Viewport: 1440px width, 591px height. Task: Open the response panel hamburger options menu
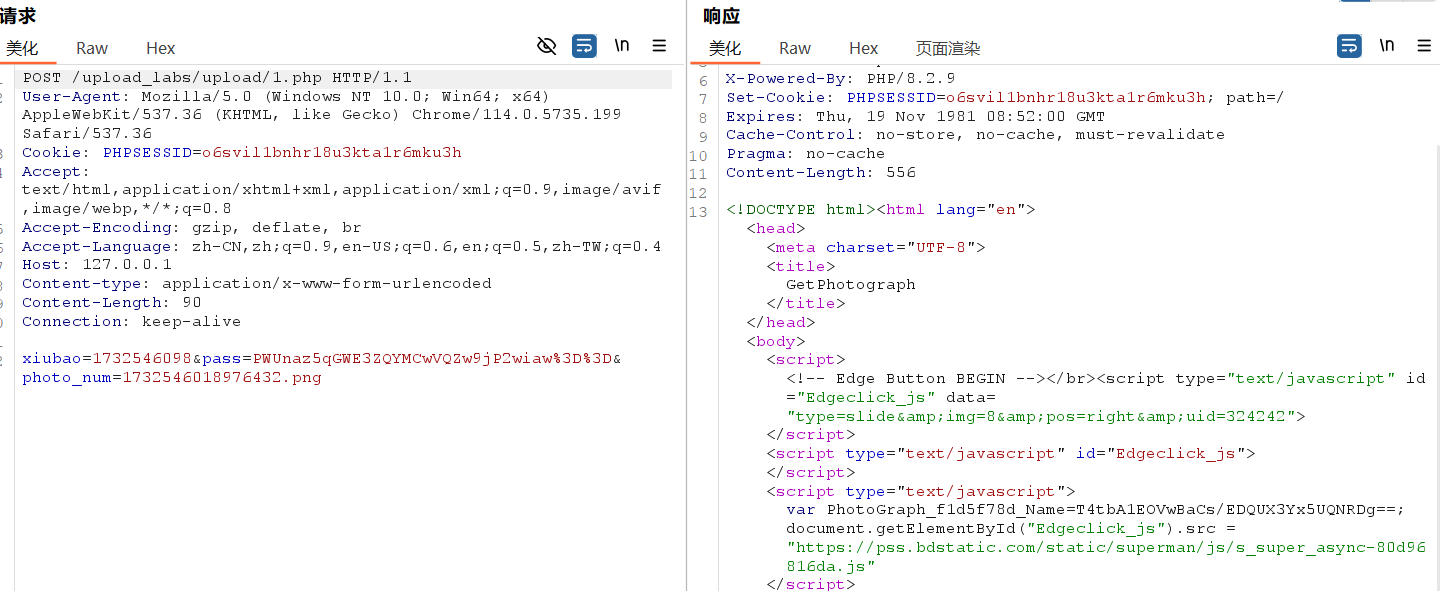(1424, 46)
